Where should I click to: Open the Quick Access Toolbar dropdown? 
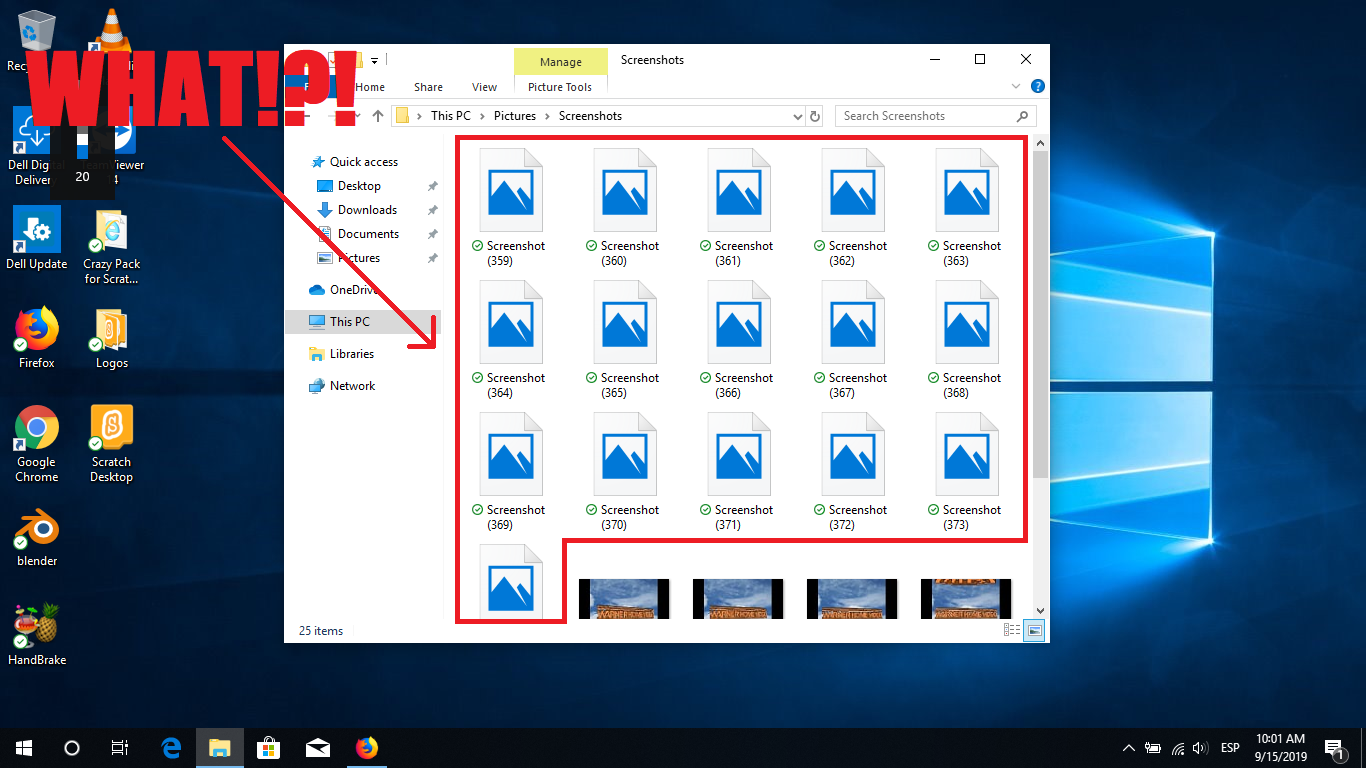(x=374, y=60)
